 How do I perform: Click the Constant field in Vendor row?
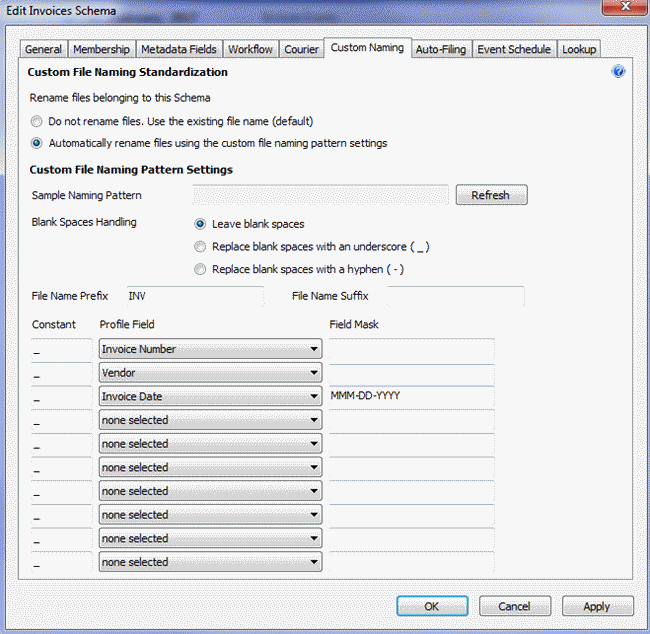coord(62,373)
